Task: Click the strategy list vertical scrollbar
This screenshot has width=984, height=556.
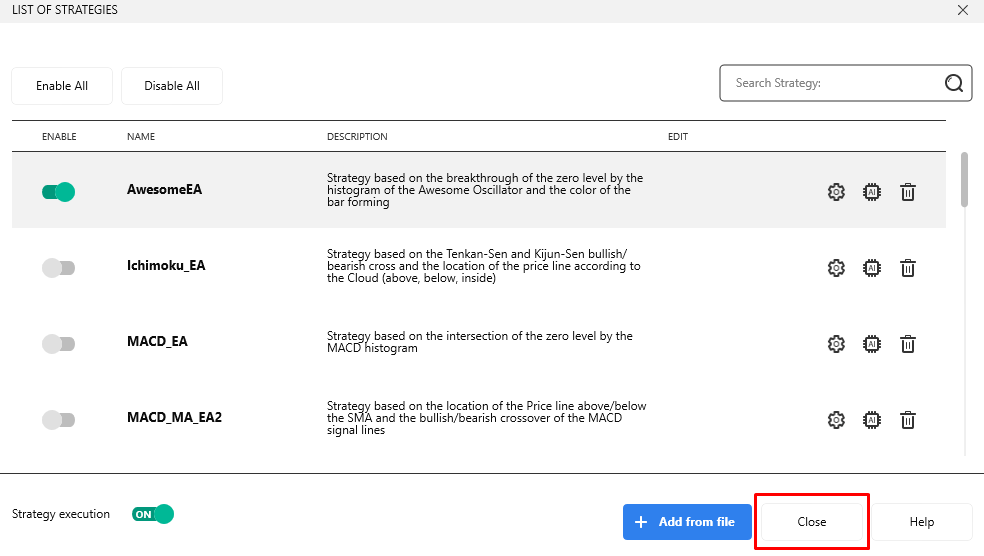Action: [965, 179]
